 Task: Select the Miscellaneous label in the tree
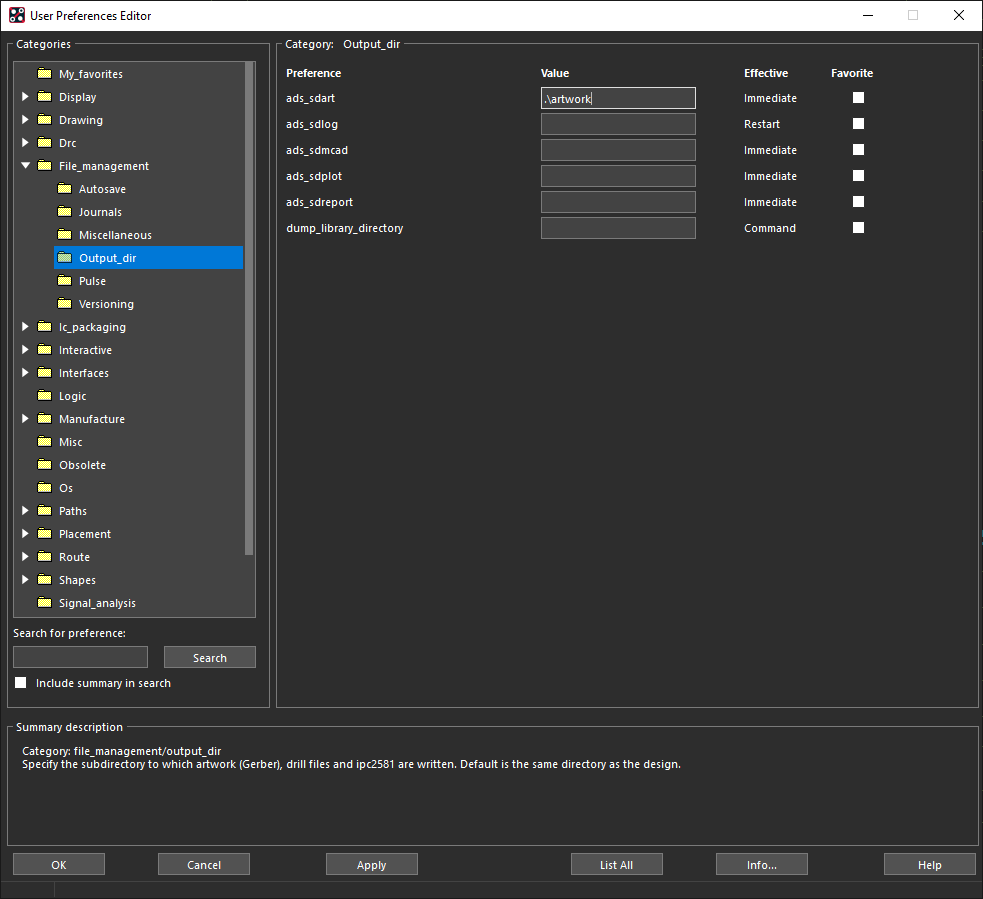point(115,235)
